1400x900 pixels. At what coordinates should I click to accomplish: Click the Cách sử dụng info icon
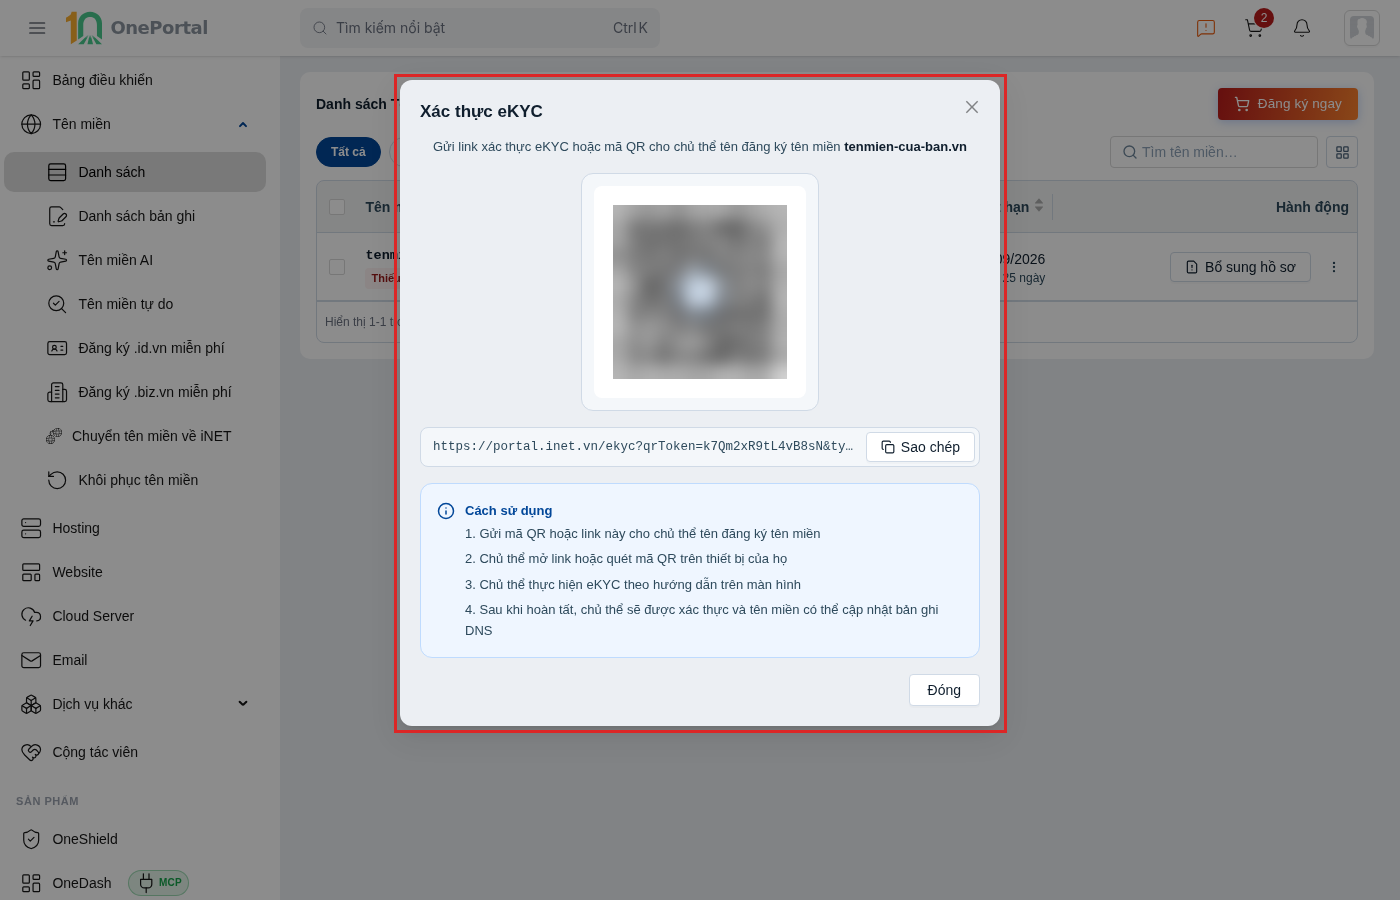click(446, 511)
